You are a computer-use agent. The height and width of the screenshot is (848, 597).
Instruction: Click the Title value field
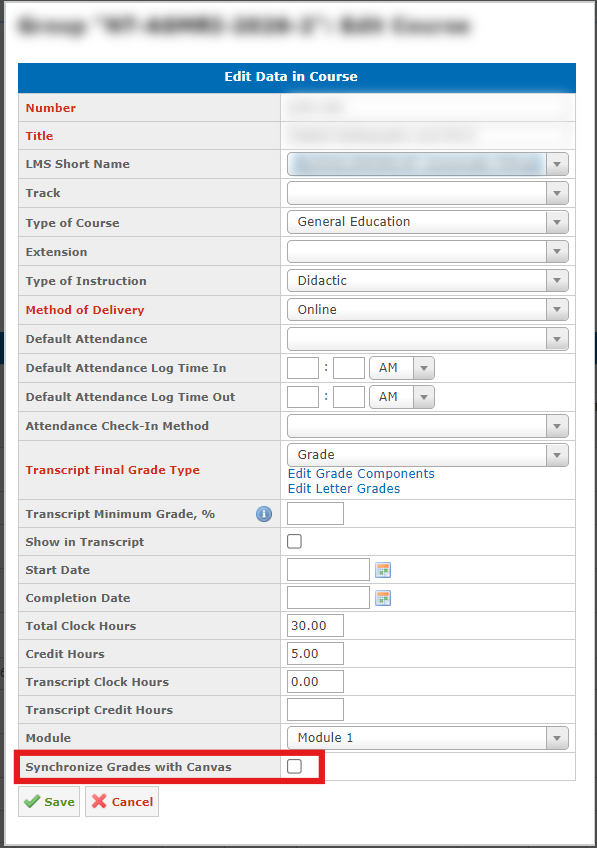tap(428, 136)
